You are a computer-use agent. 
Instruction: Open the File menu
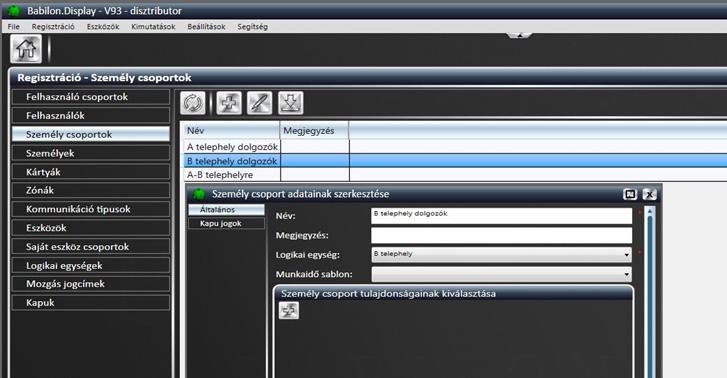(x=13, y=27)
